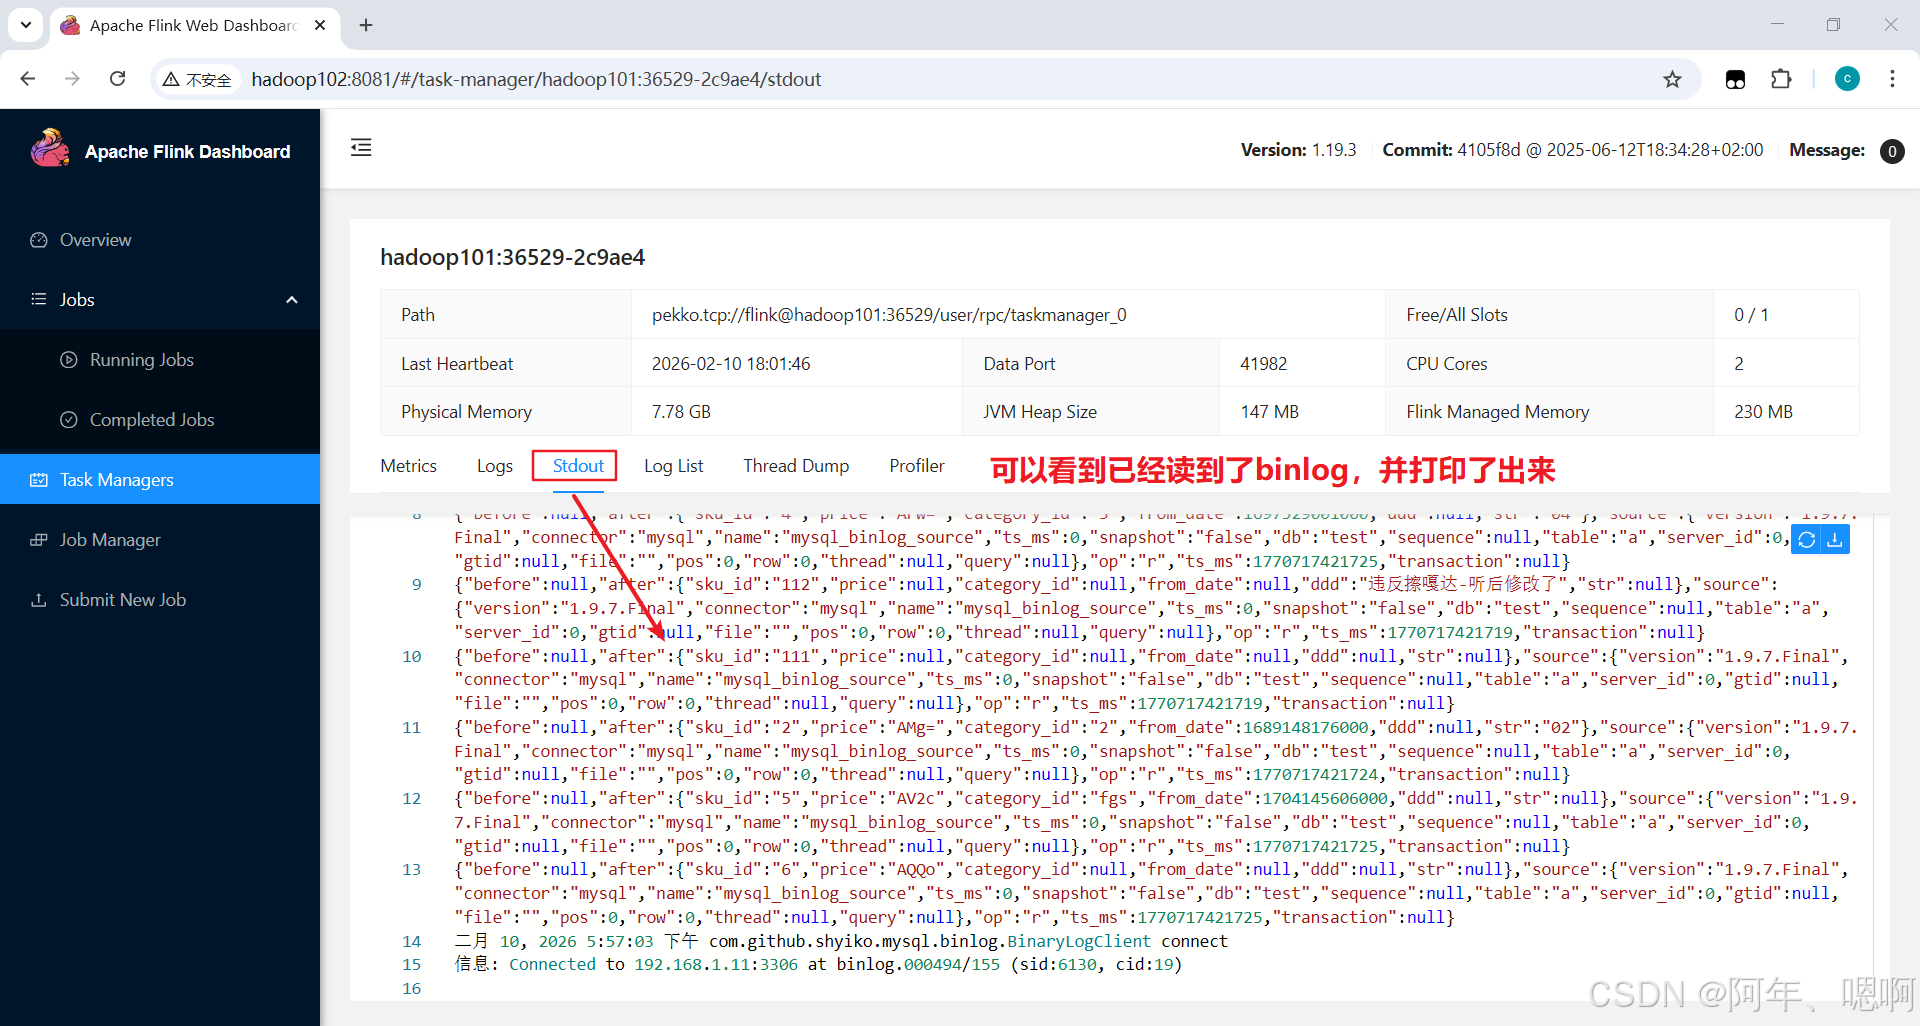Select the Last Heartbeat timestamp value
The width and height of the screenshot is (1920, 1026).
click(731, 364)
